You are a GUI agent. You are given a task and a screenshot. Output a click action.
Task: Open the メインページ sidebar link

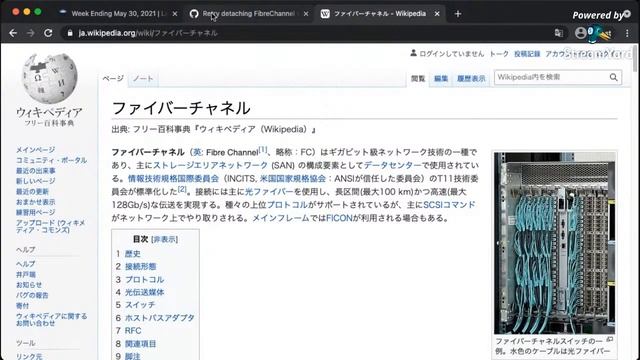[36, 150]
